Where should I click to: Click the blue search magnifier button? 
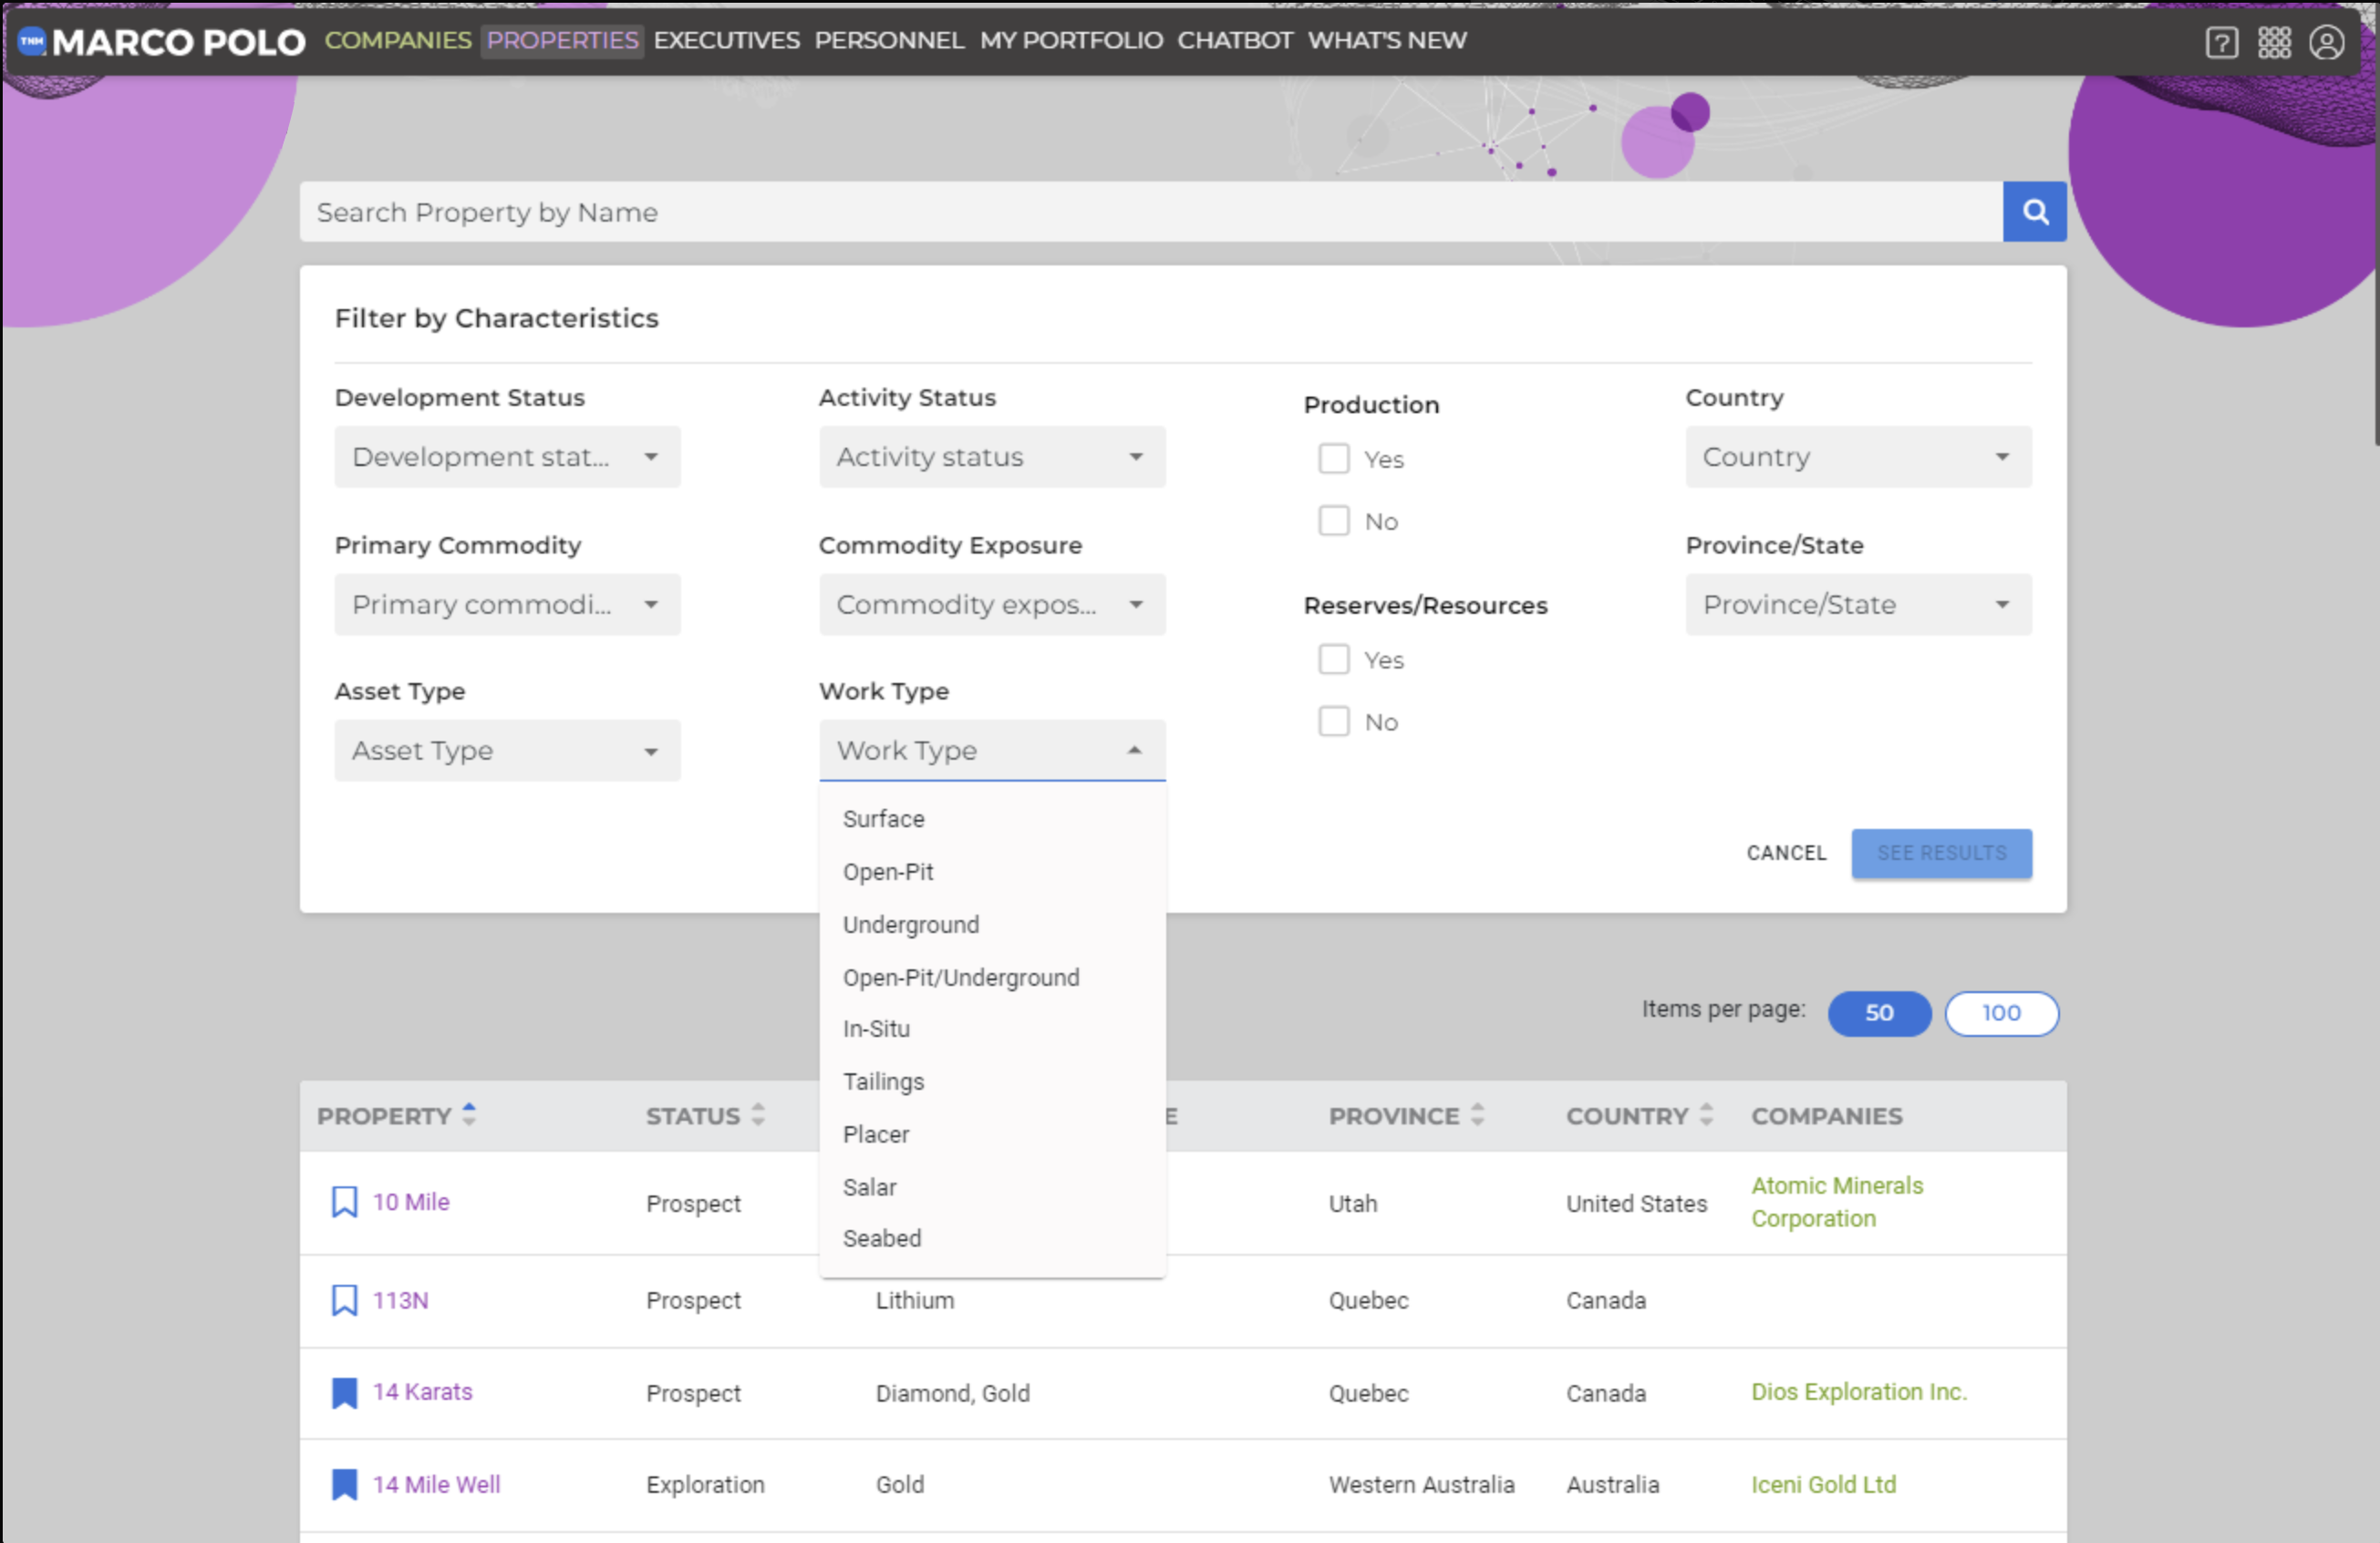(2034, 211)
